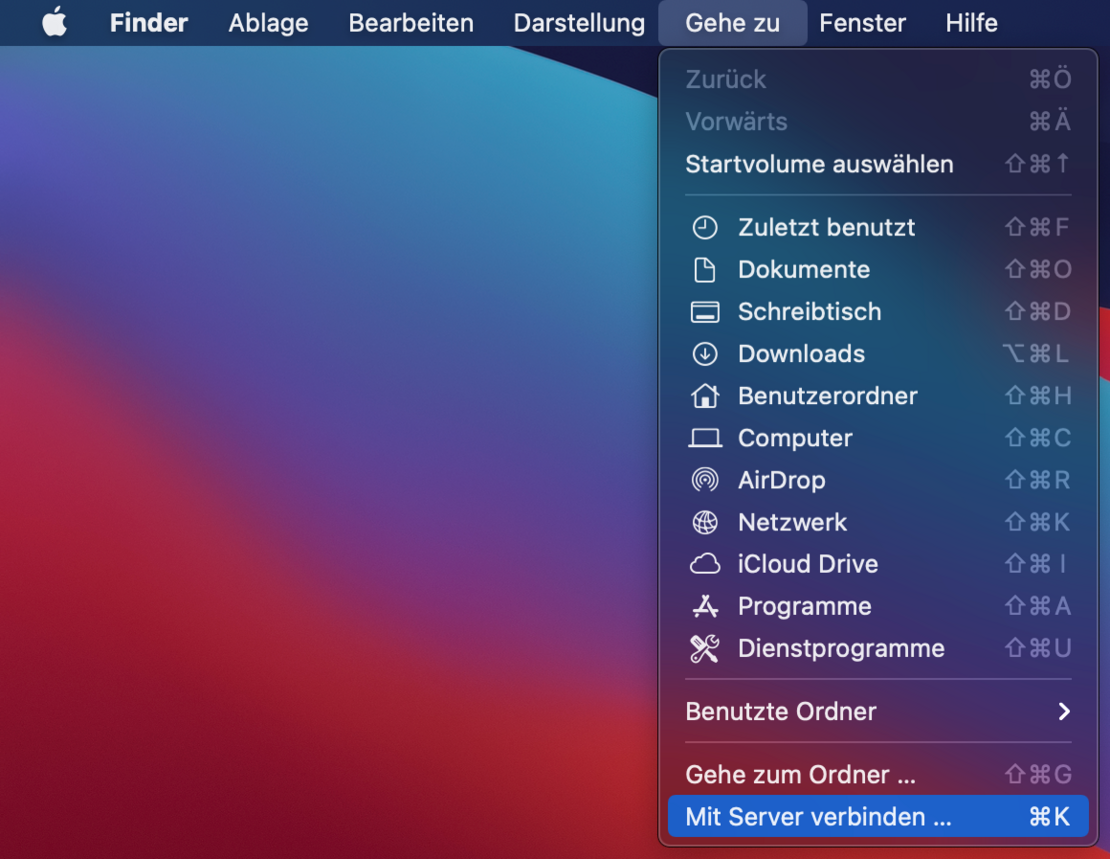Open the Apple menu
Image resolution: width=1110 pixels, height=859 pixels.
pos(55,22)
